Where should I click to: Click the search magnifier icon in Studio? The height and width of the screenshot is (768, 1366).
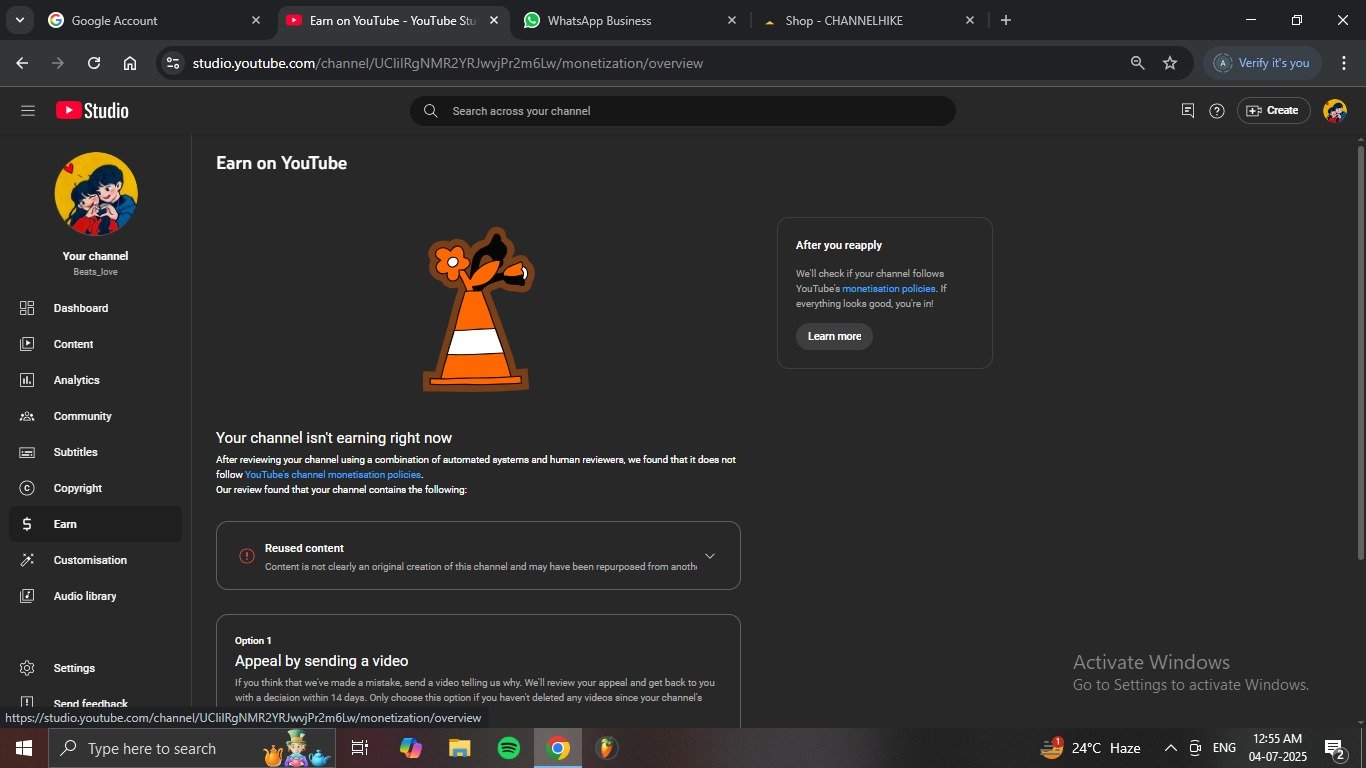click(x=431, y=111)
